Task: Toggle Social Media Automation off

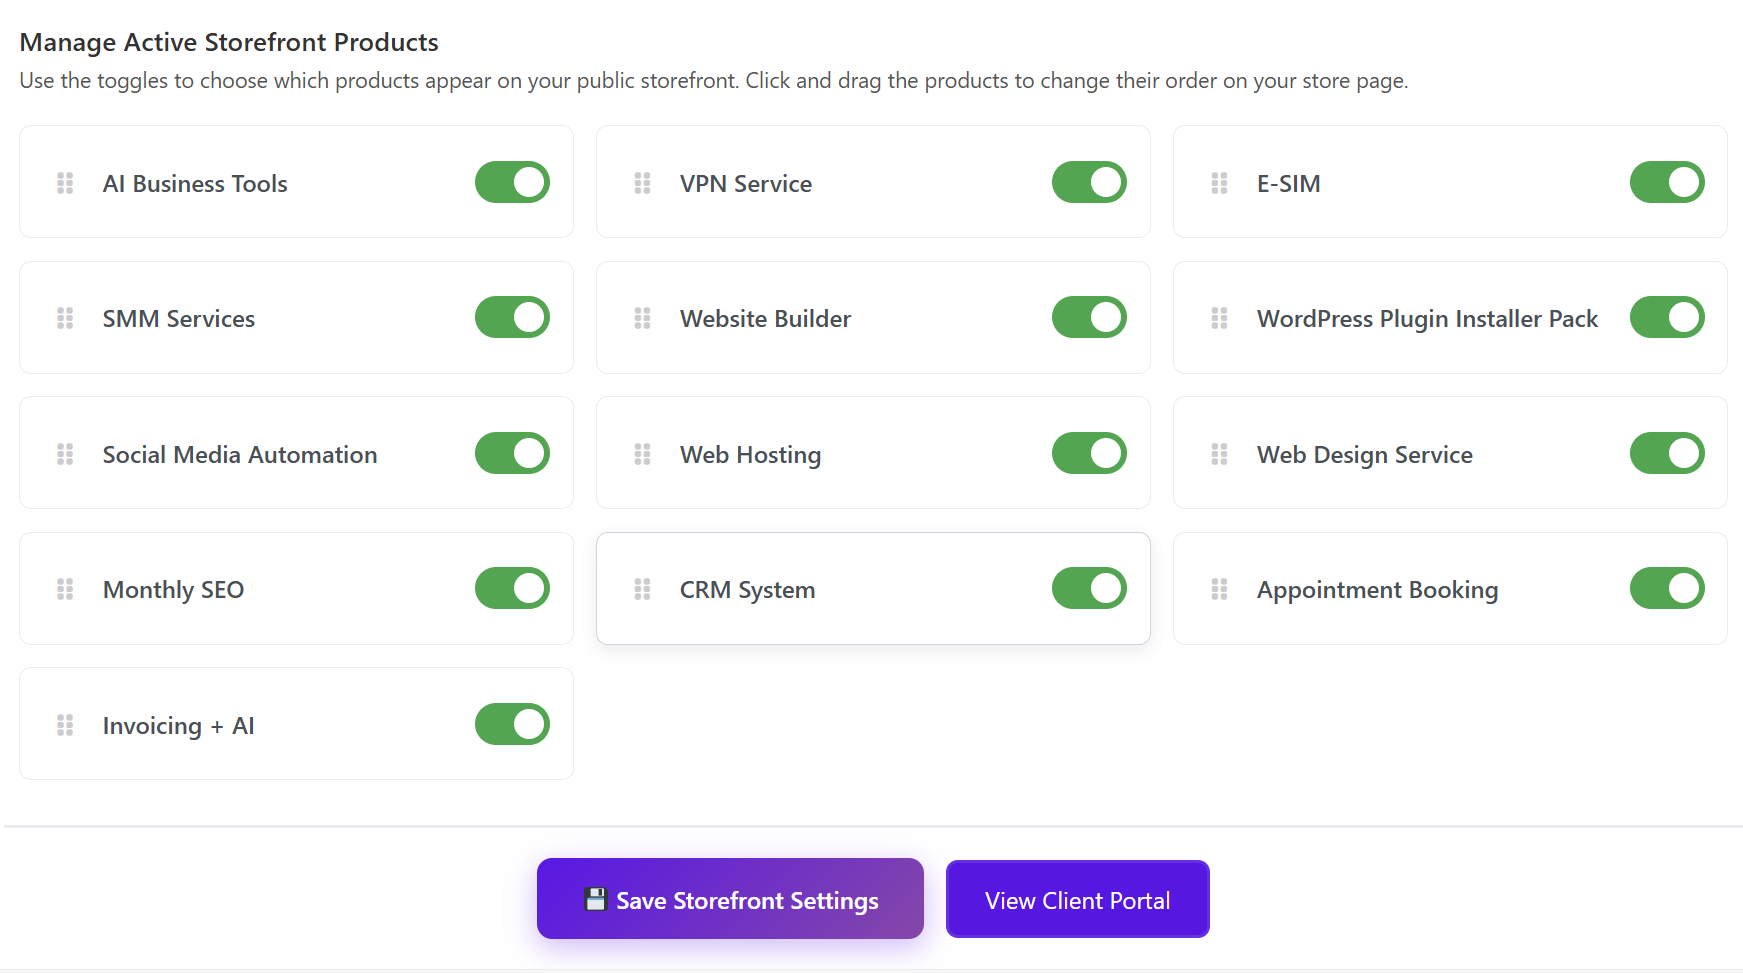Action: point(512,453)
